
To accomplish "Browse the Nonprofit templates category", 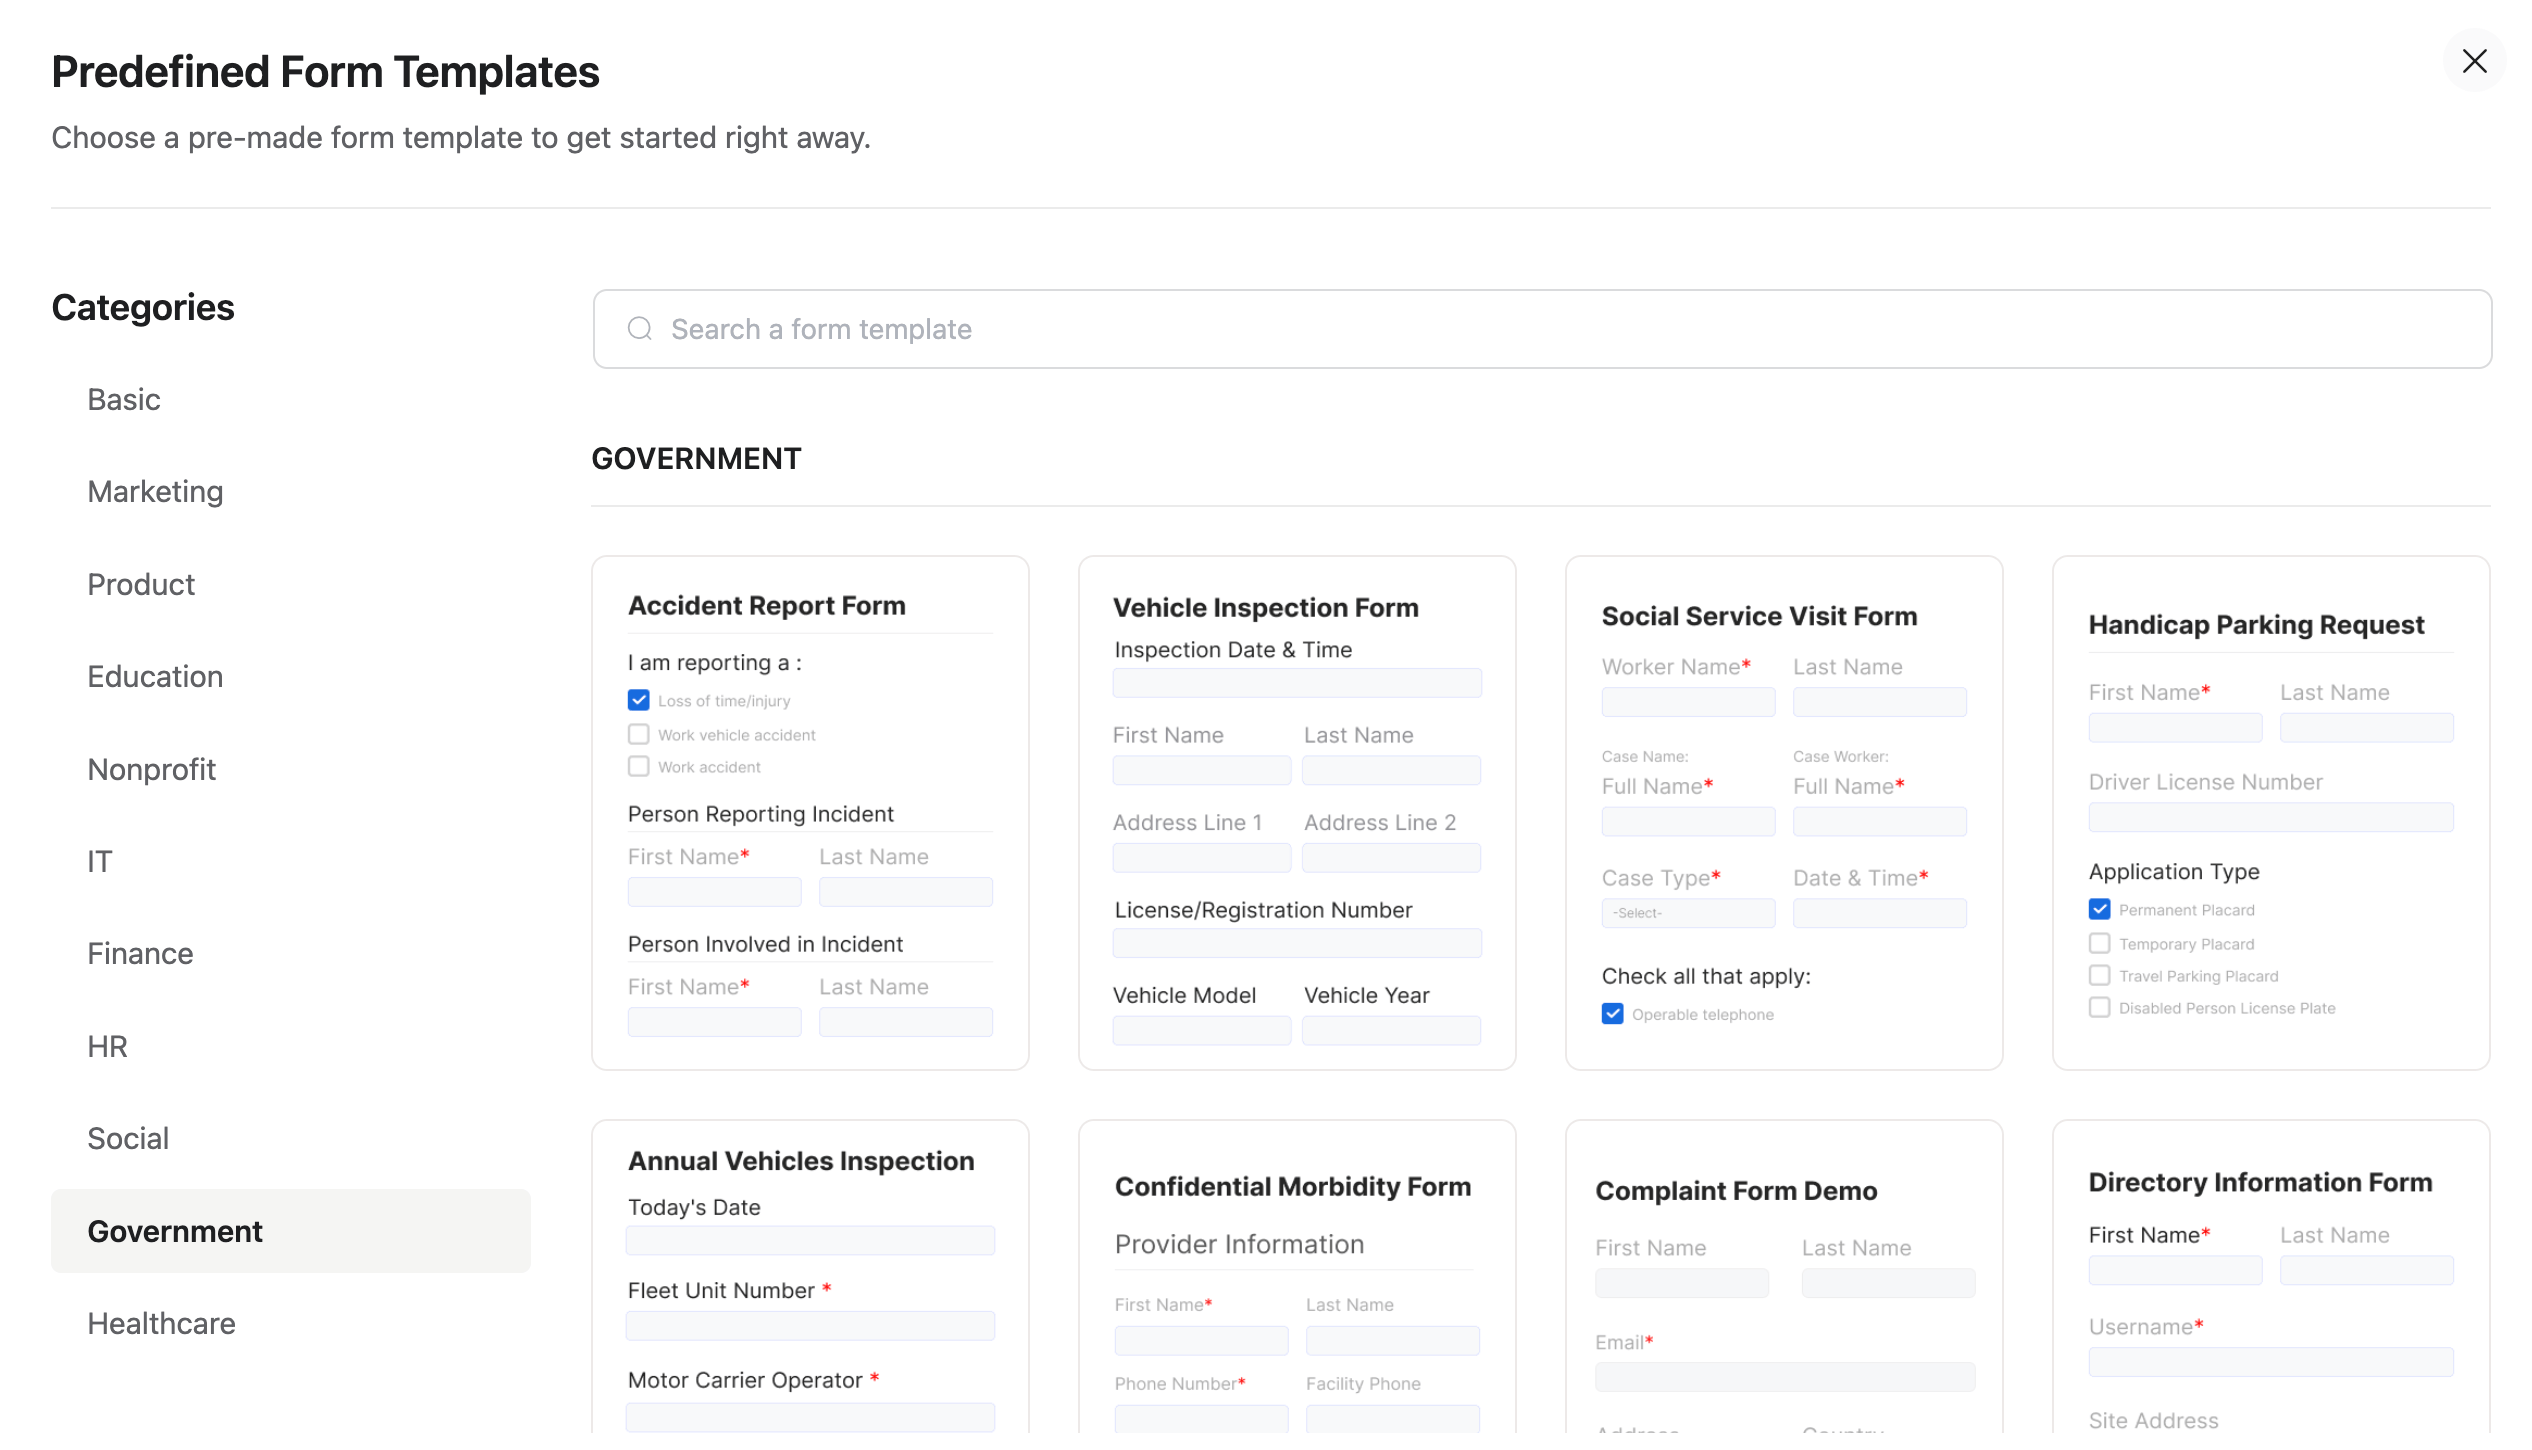I will point(152,769).
